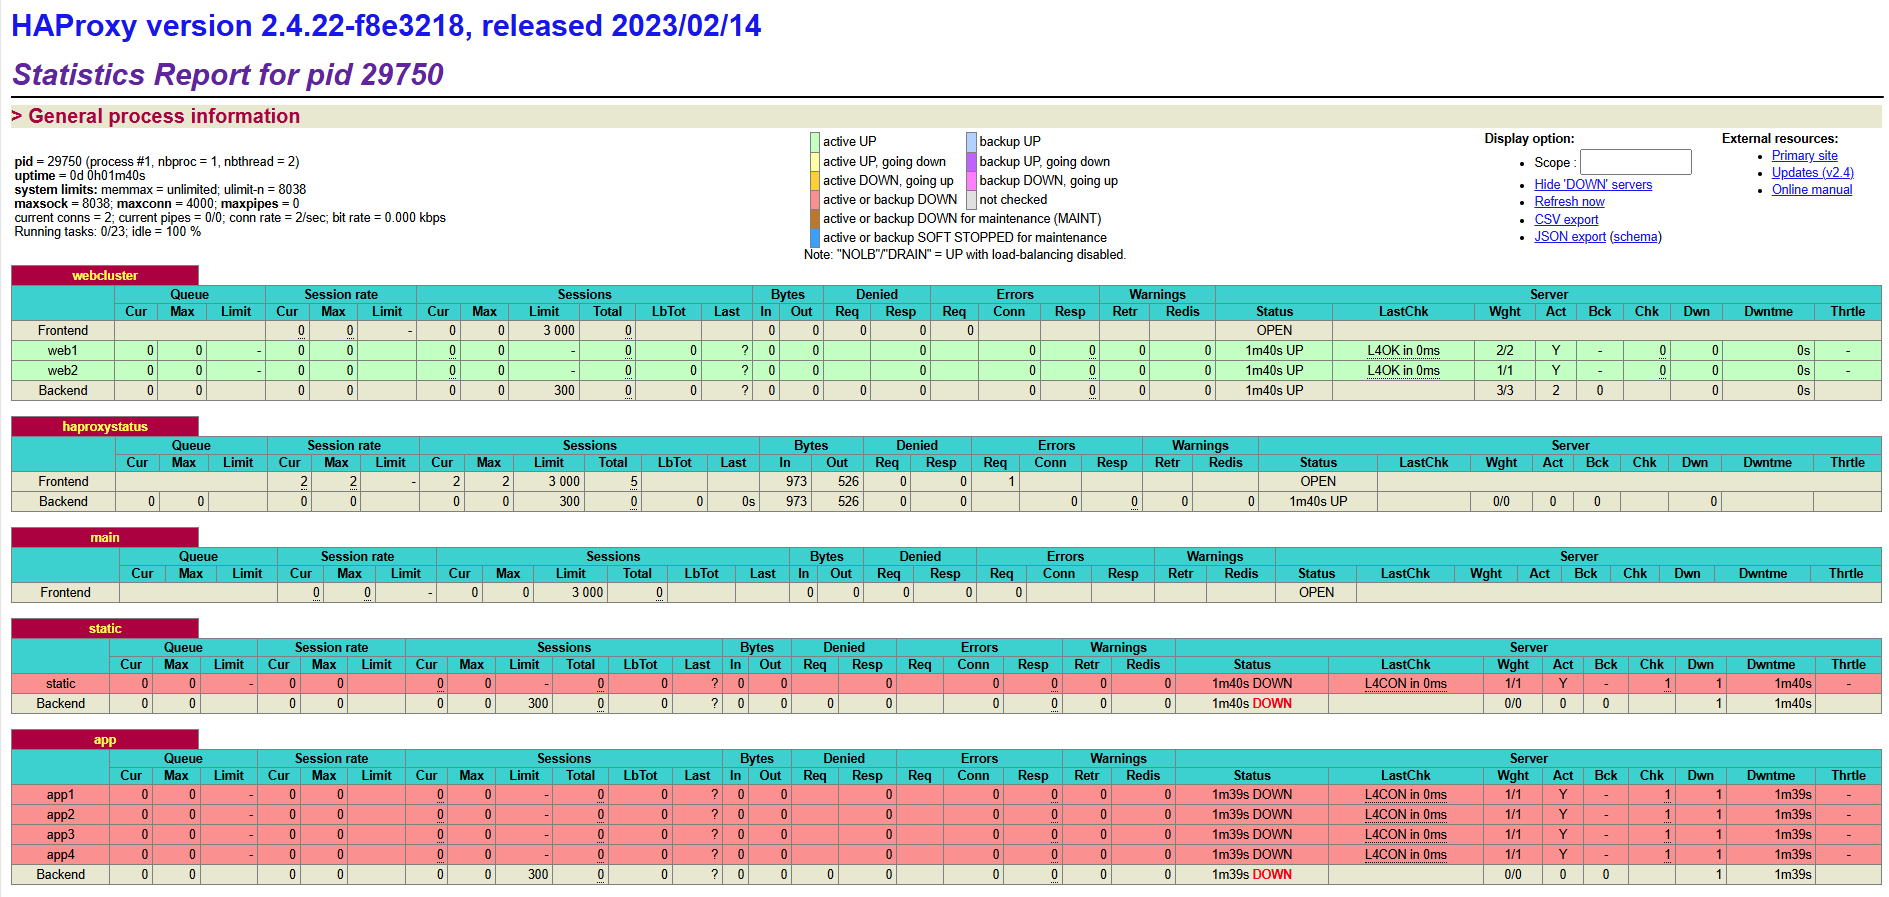Click the app3 server row name
The width and height of the screenshot is (1889, 897).
(x=60, y=834)
